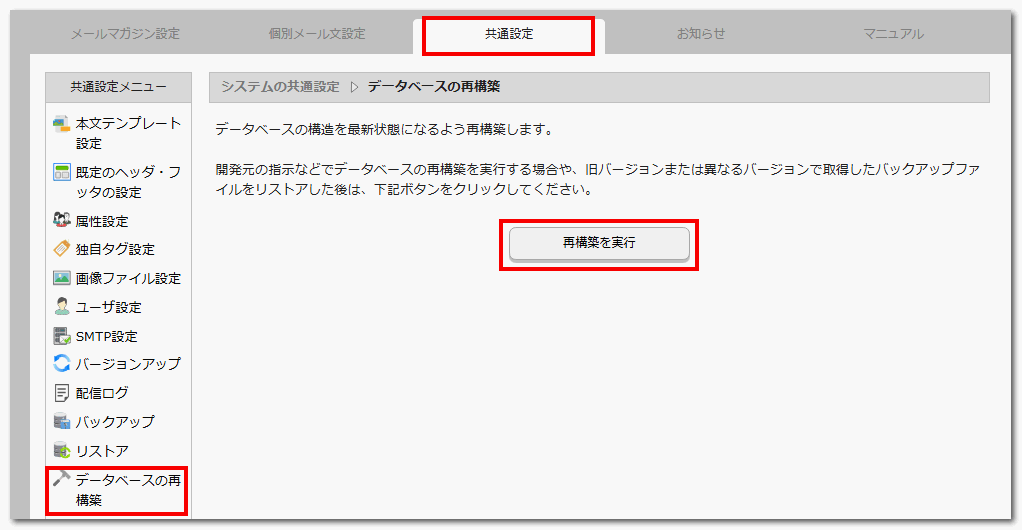Click the 属性設定 people icon

pyautogui.click(x=61, y=220)
